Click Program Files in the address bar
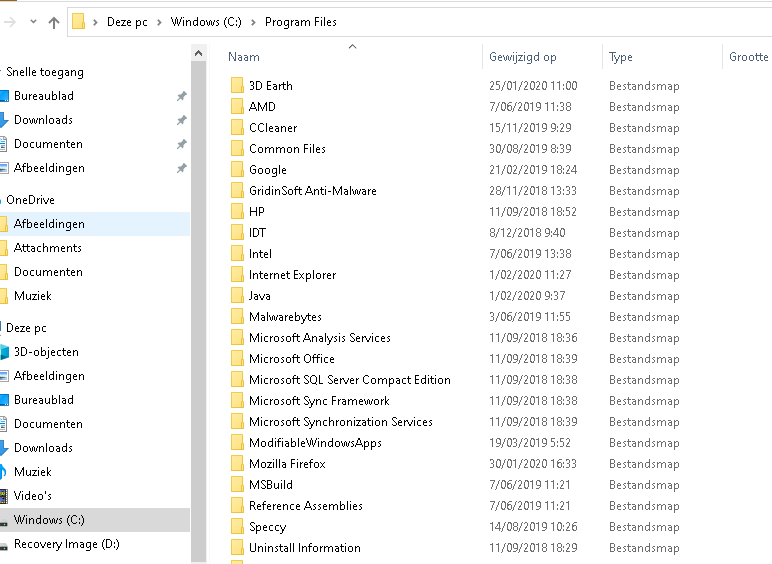The height and width of the screenshot is (564, 772). tap(300, 22)
